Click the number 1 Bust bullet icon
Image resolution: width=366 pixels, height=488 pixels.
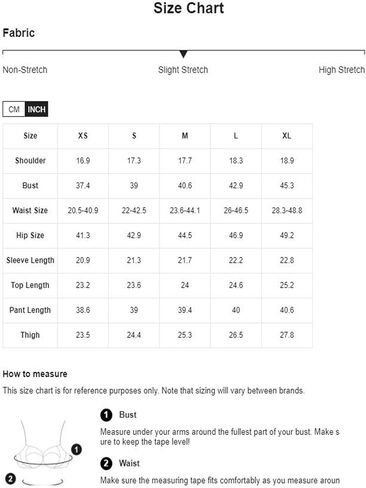106,415
